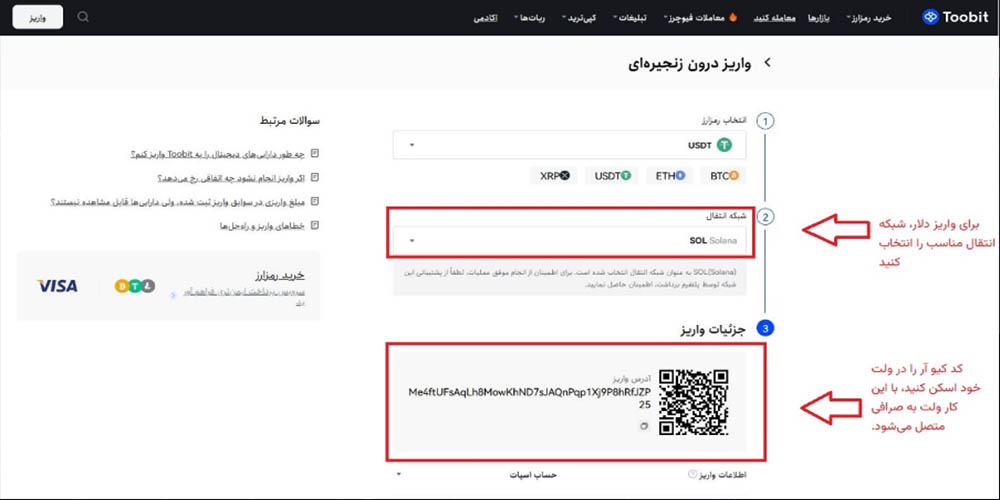Click the سوالات مرتبط heading

[x=290, y=121]
